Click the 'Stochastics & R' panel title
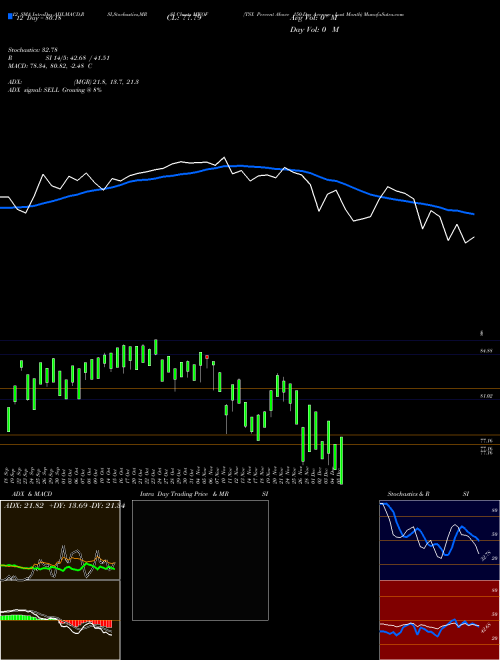The image size is (500, 660). [x=408, y=494]
